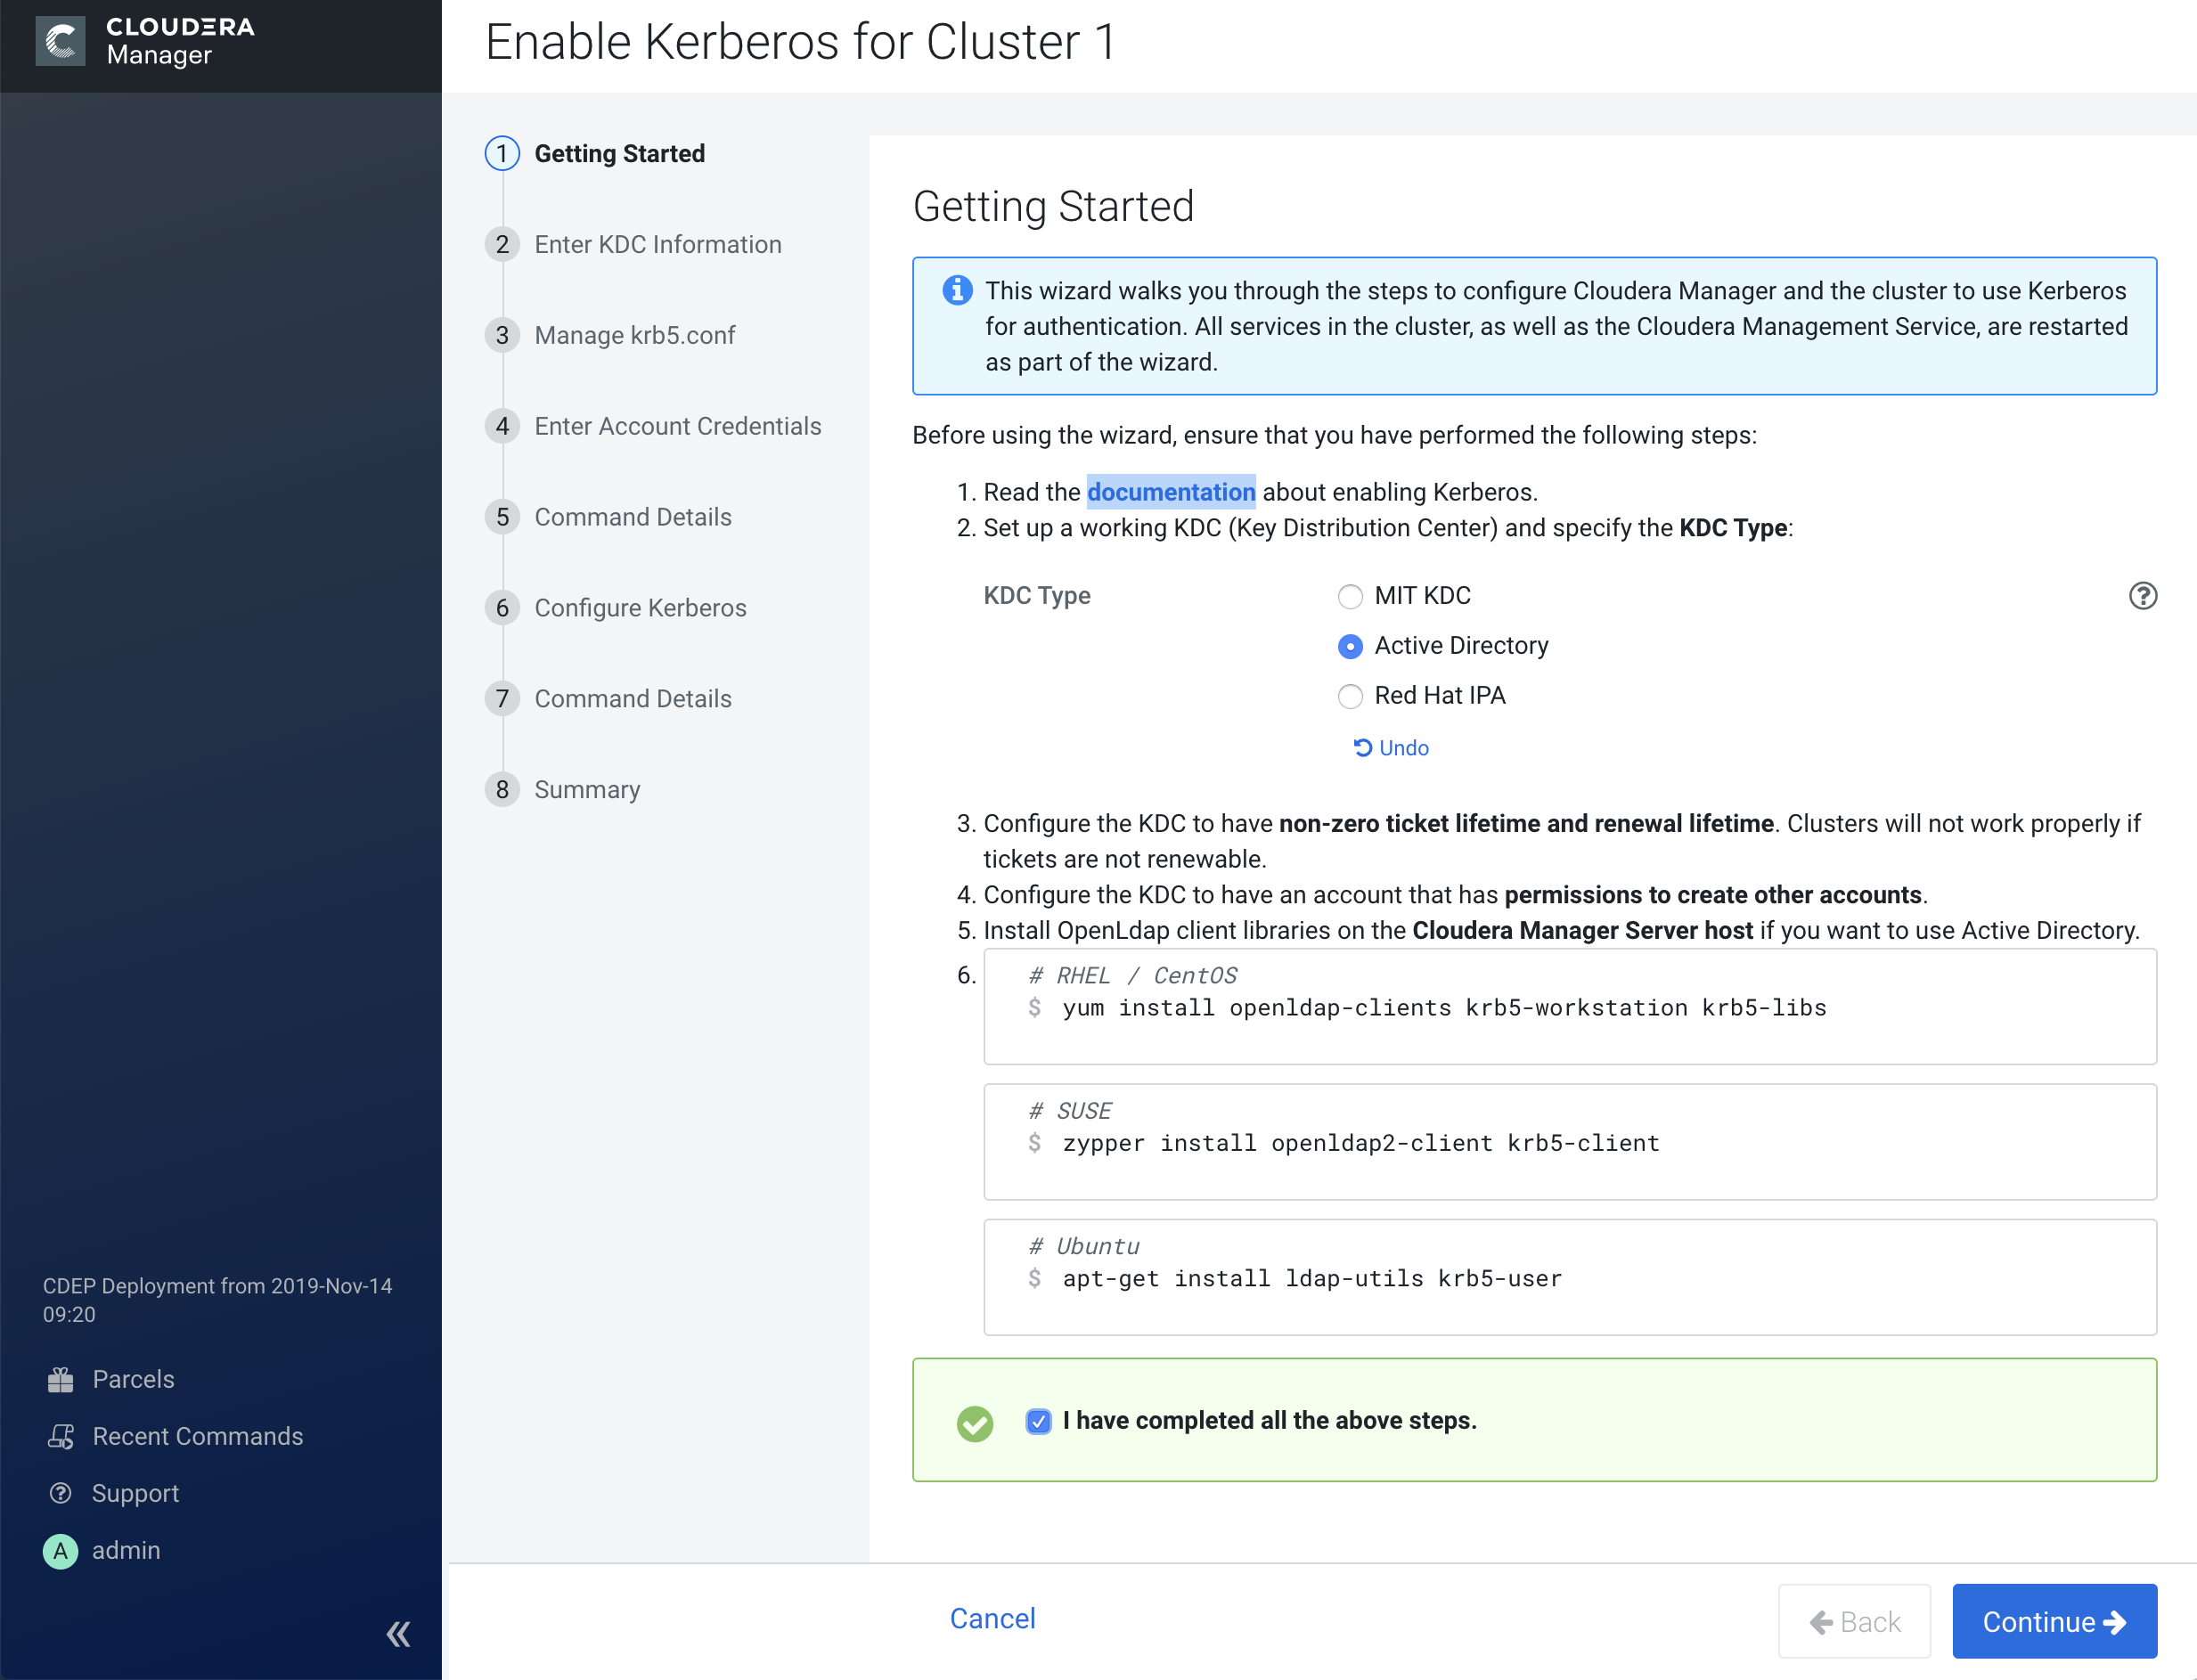Click the Support question mark icon

61,1494
